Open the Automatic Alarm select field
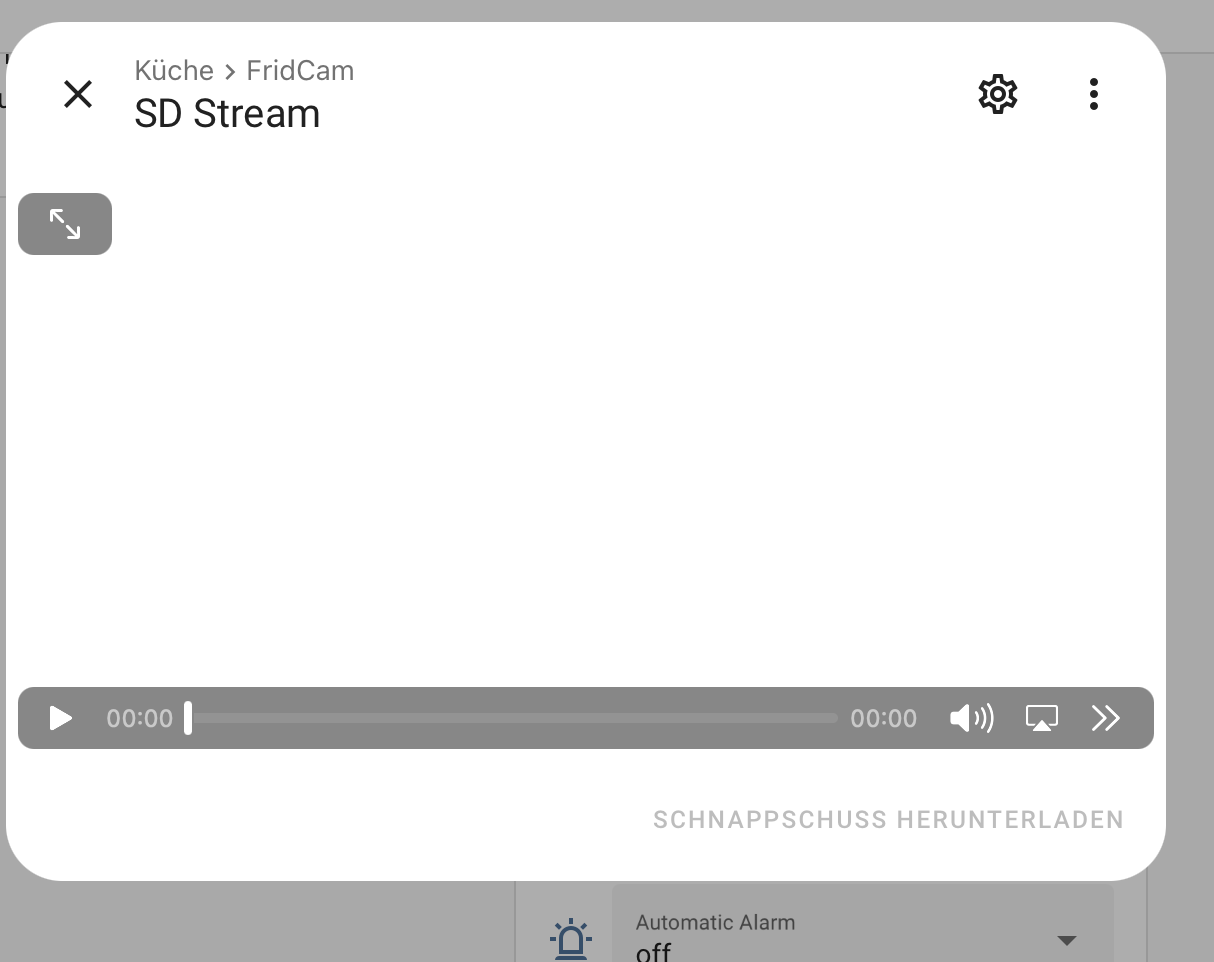1214x962 pixels. pos(863,923)
